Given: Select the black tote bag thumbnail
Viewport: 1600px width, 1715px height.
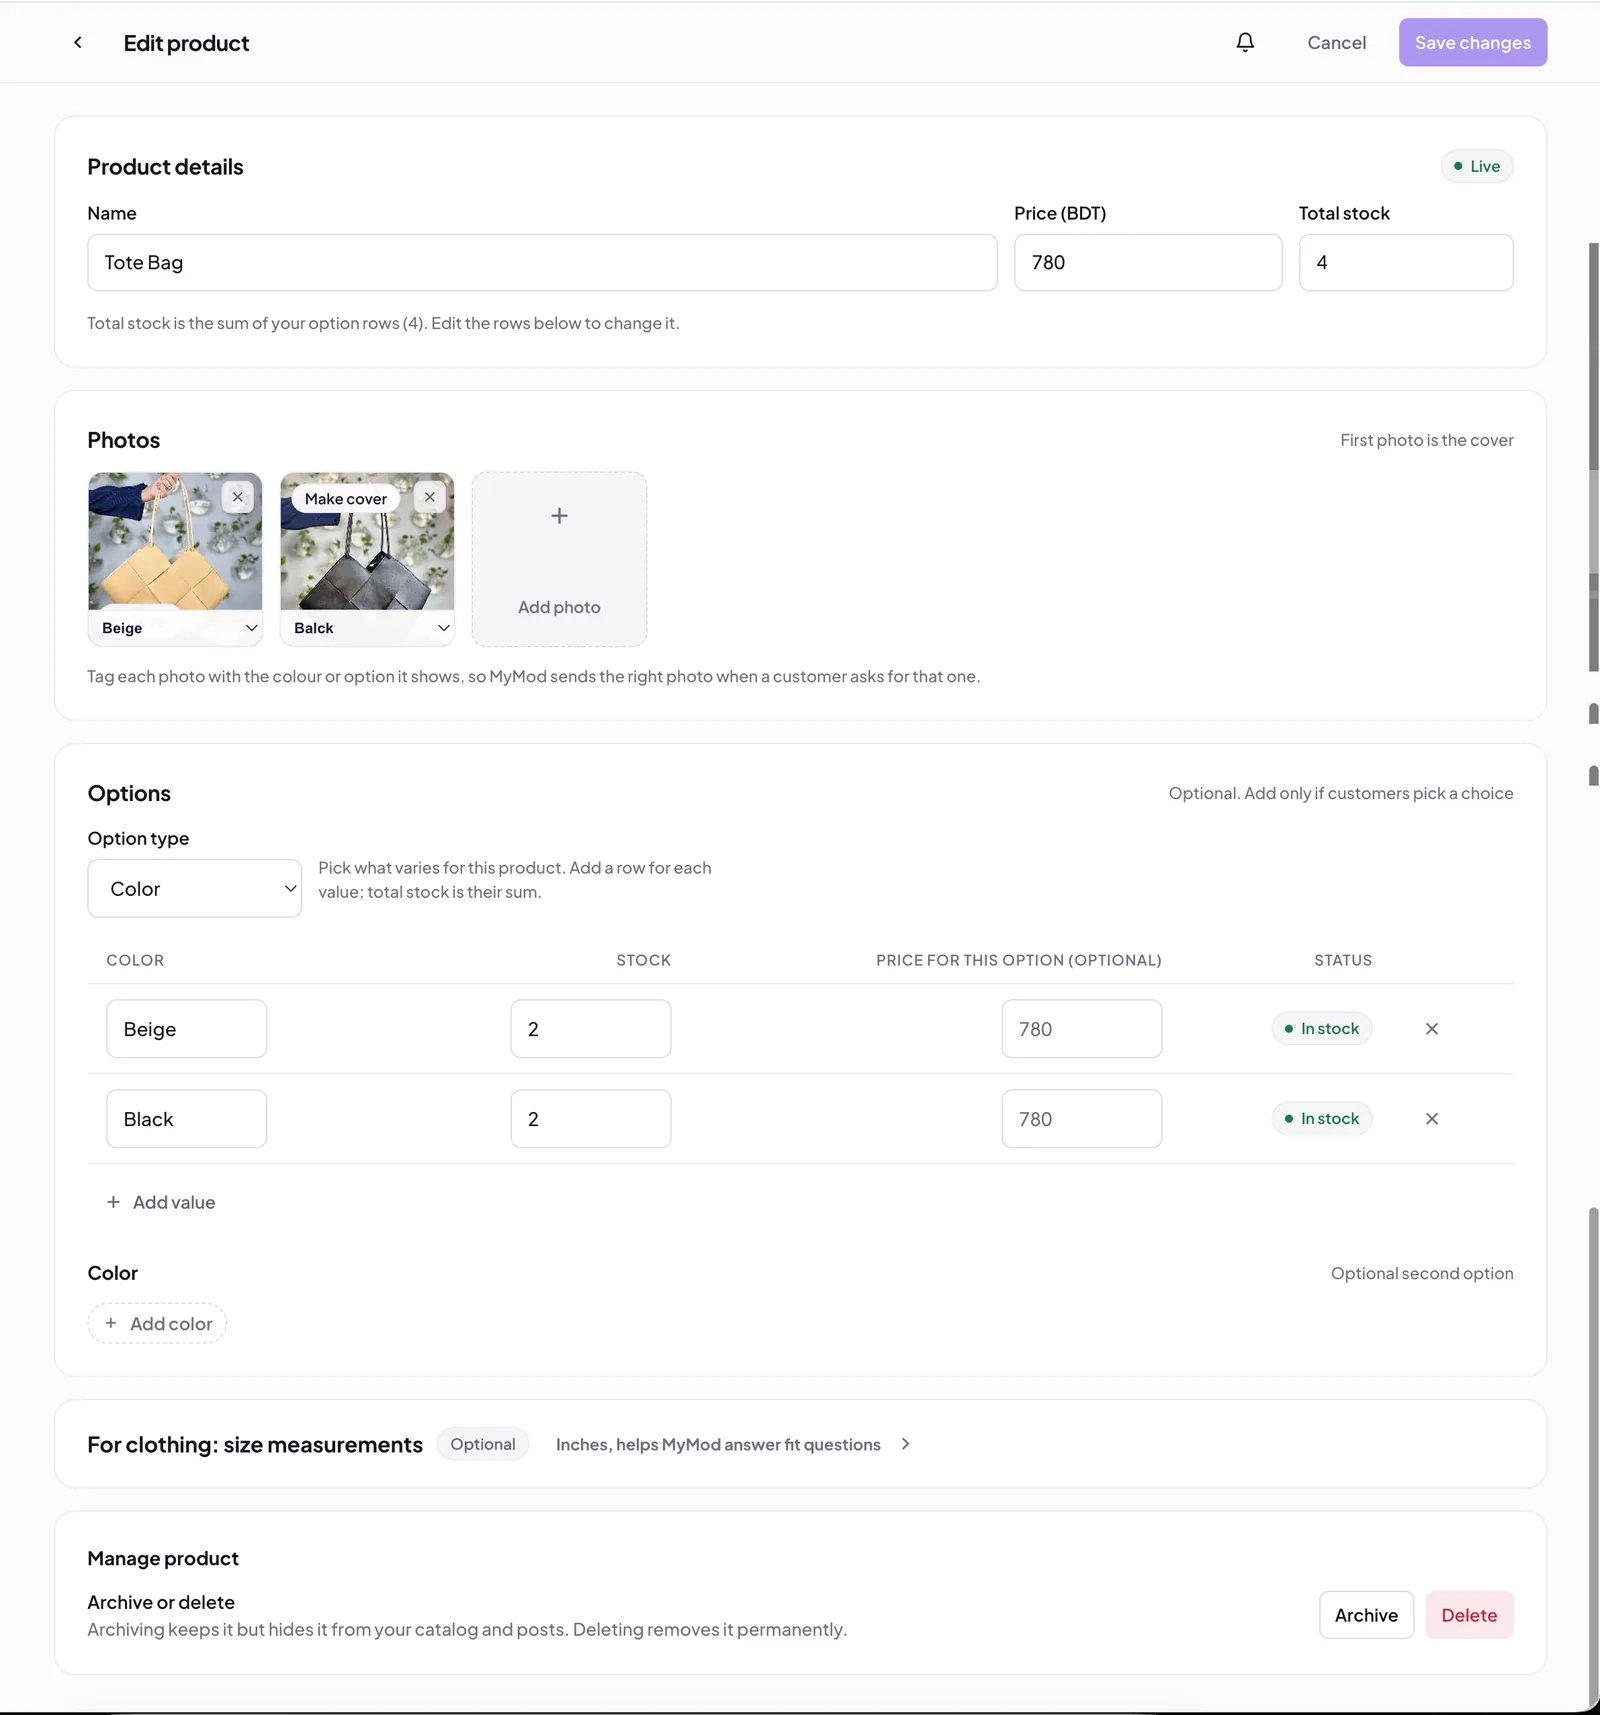Looking at the screenshot, I should pyautogui.click(x=367, y=560).
